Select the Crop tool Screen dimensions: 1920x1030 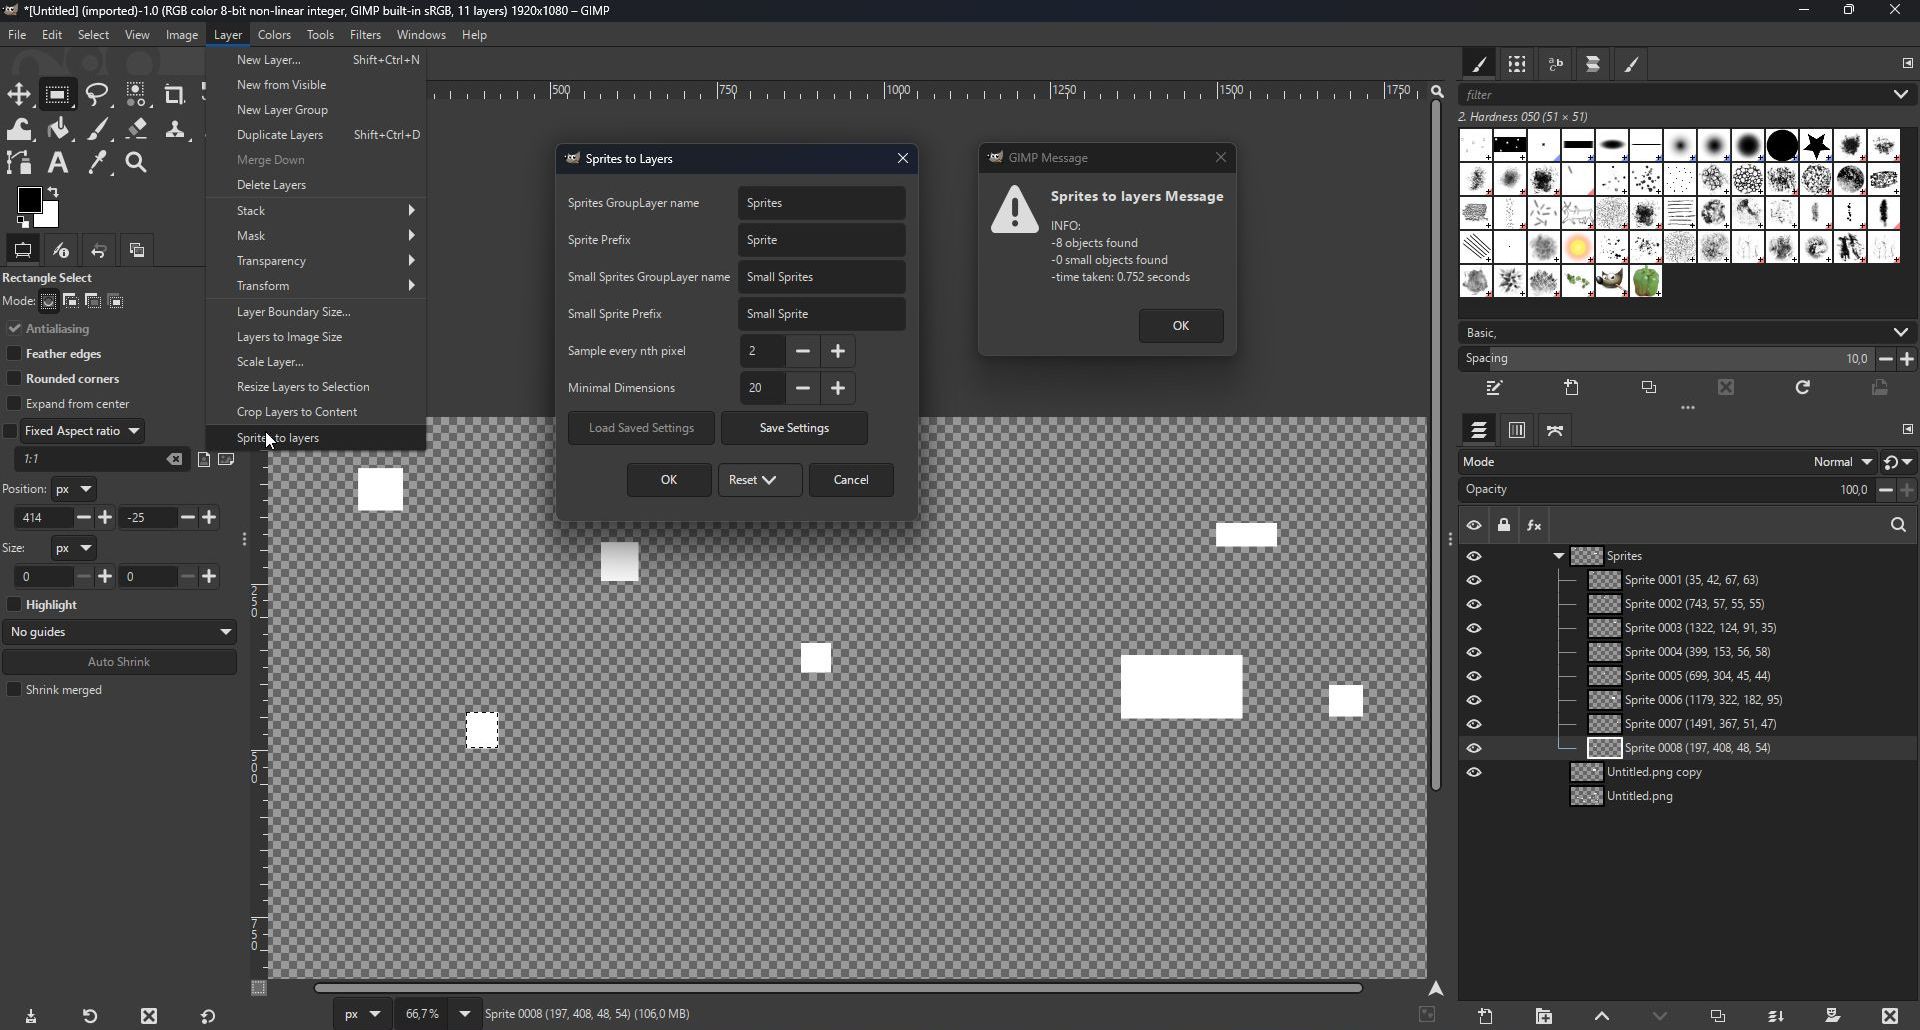point(175,95)
